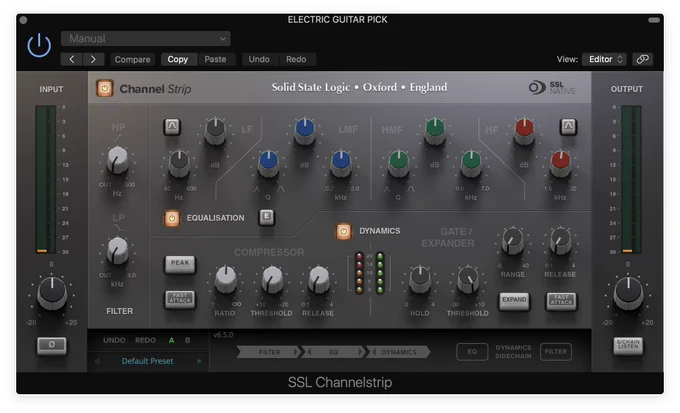Click the LP filter knob
The width and height of the screenshot is (680, 413).
pos(118,250)
